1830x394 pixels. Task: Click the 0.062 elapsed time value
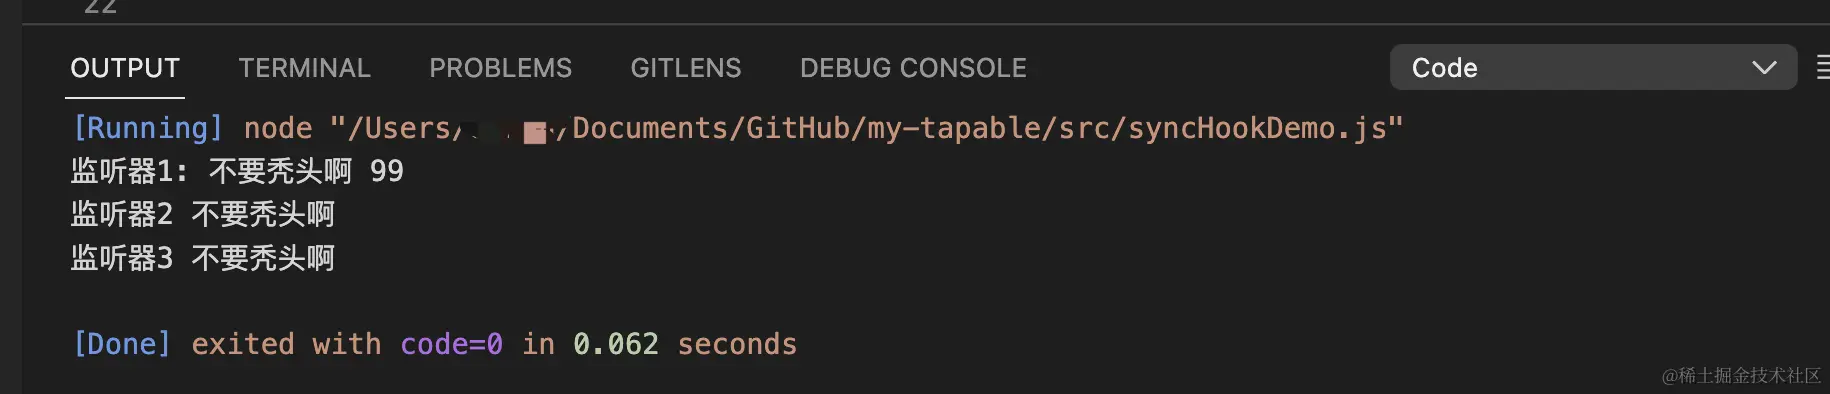coord(616,344)
